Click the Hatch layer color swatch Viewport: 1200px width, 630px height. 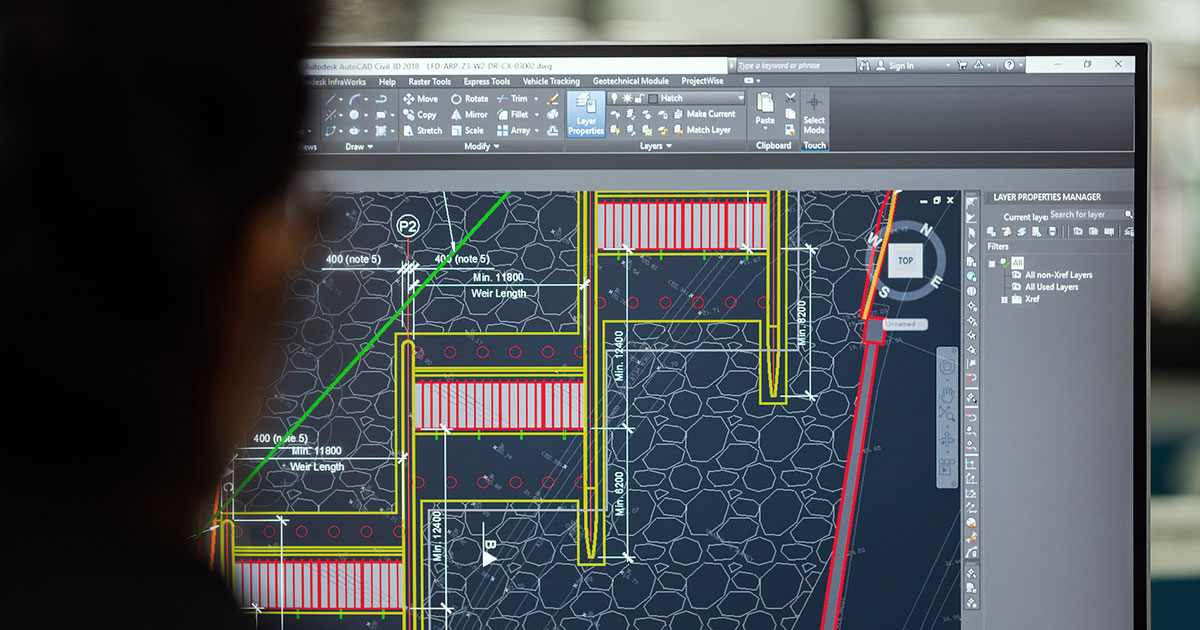click(x=652, y=98)
